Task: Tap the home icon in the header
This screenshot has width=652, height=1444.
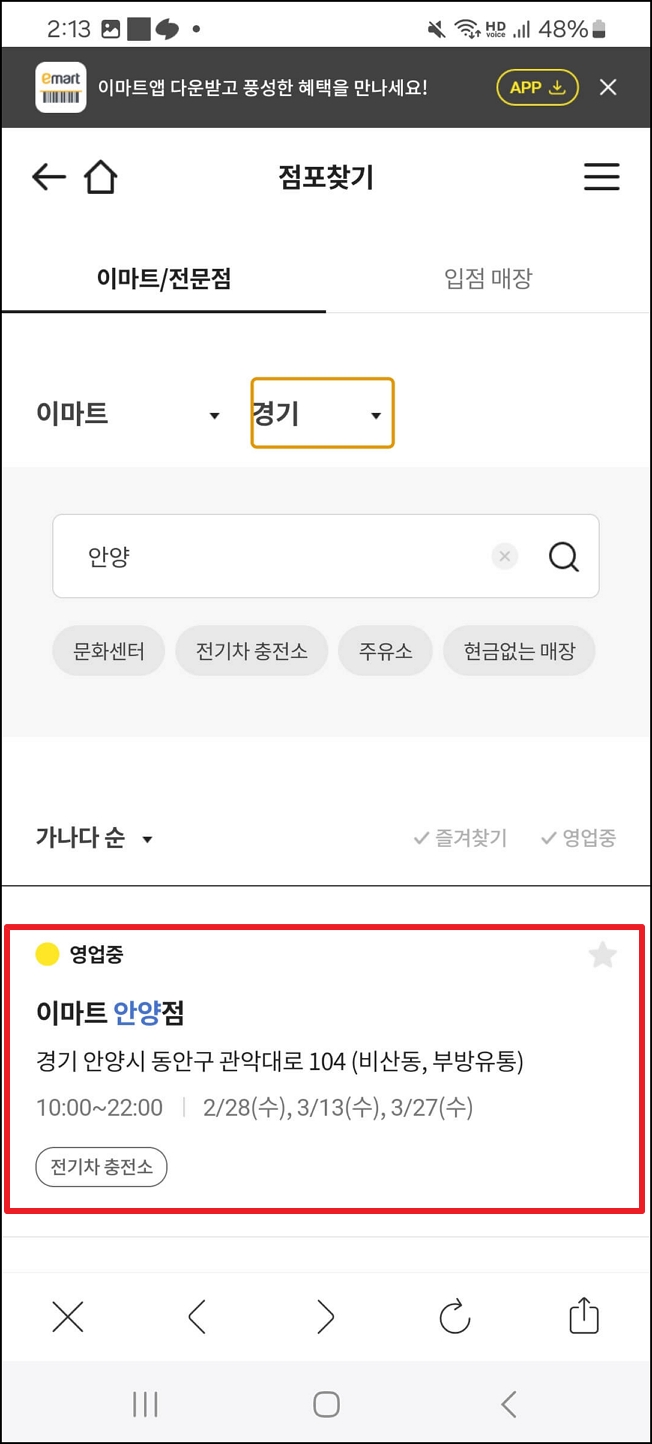Action: pyautogui.click(x=98, y=176)
